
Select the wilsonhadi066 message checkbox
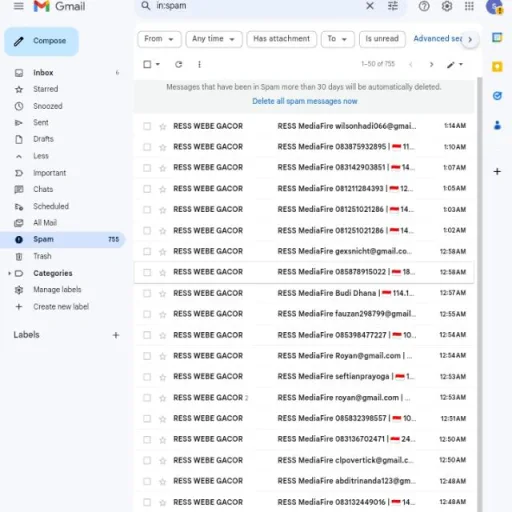pos(147,126)
